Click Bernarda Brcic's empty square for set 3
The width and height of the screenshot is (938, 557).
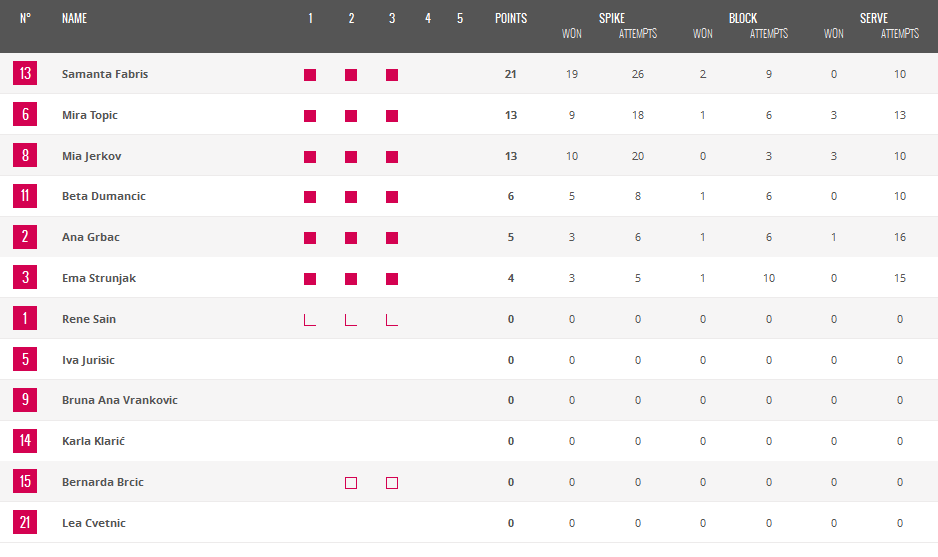[x=392, y=483]
